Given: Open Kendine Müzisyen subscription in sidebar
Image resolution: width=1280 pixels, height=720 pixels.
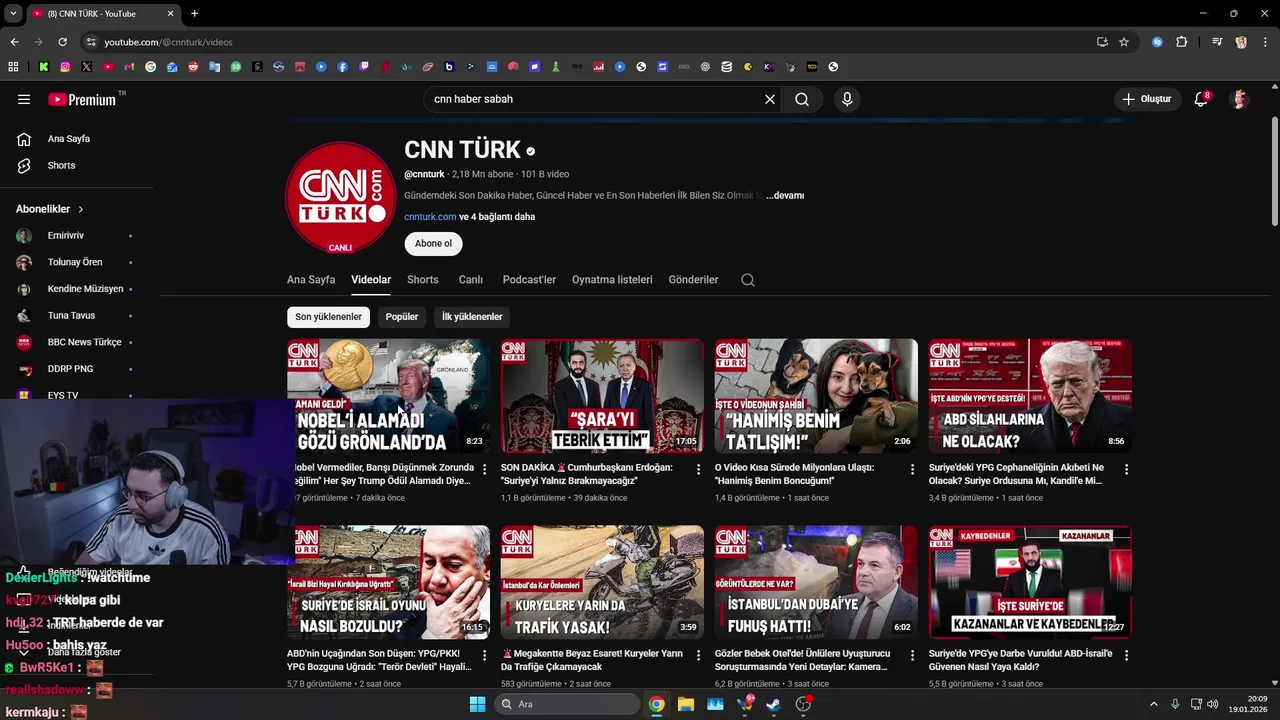Looking at the screenshot, I should 85,289.
